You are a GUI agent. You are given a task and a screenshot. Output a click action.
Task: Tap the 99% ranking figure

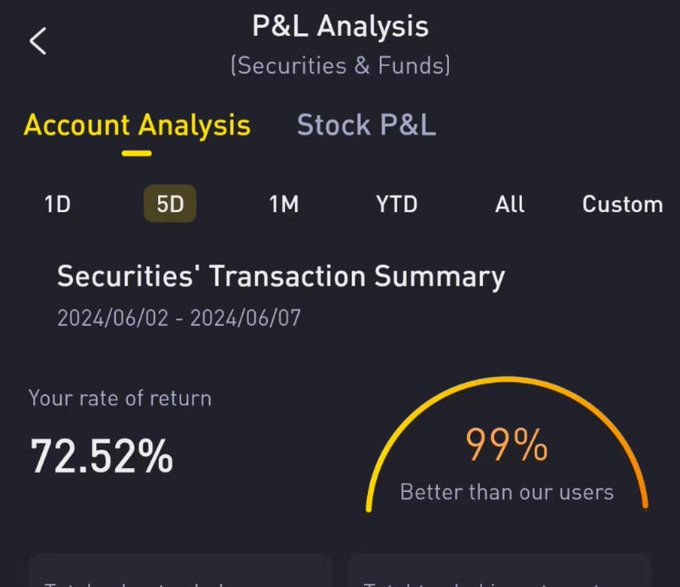pyautogui.click(x=507, y=444)
